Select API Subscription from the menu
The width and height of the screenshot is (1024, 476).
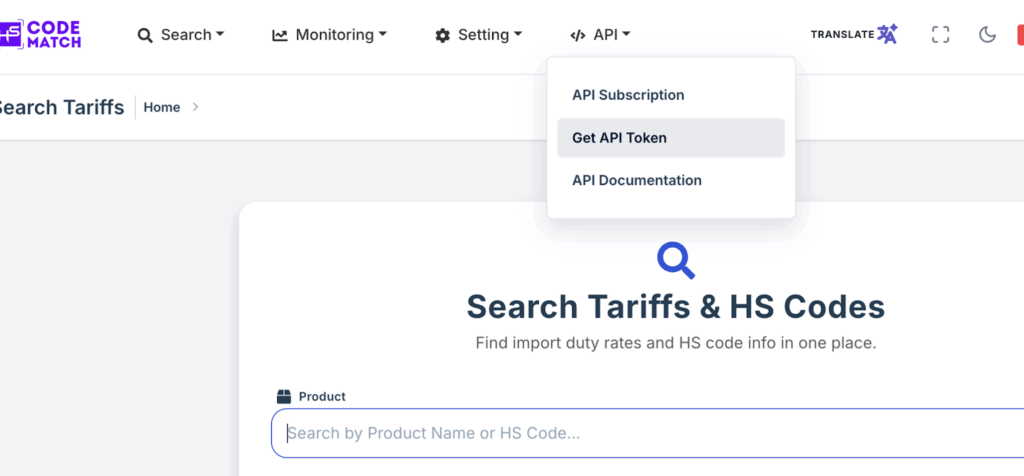coord(628,95)
